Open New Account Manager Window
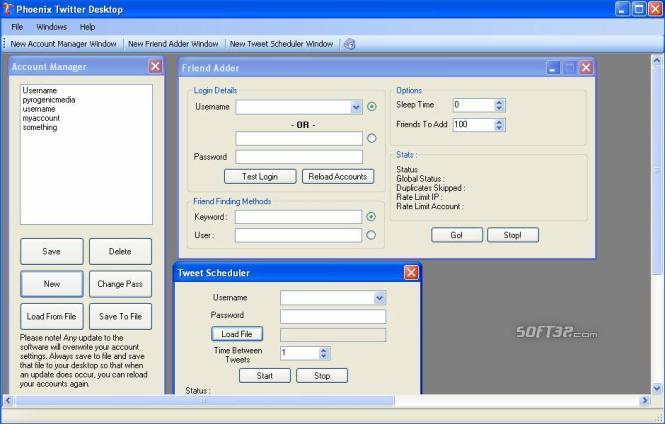 (x=63, y=44)
